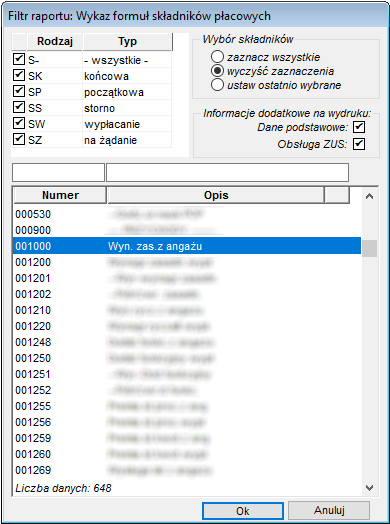Toggle the SK końcowa checkbox
The width and height of the screenshot is (390, 524).
[x=19, y=75]
